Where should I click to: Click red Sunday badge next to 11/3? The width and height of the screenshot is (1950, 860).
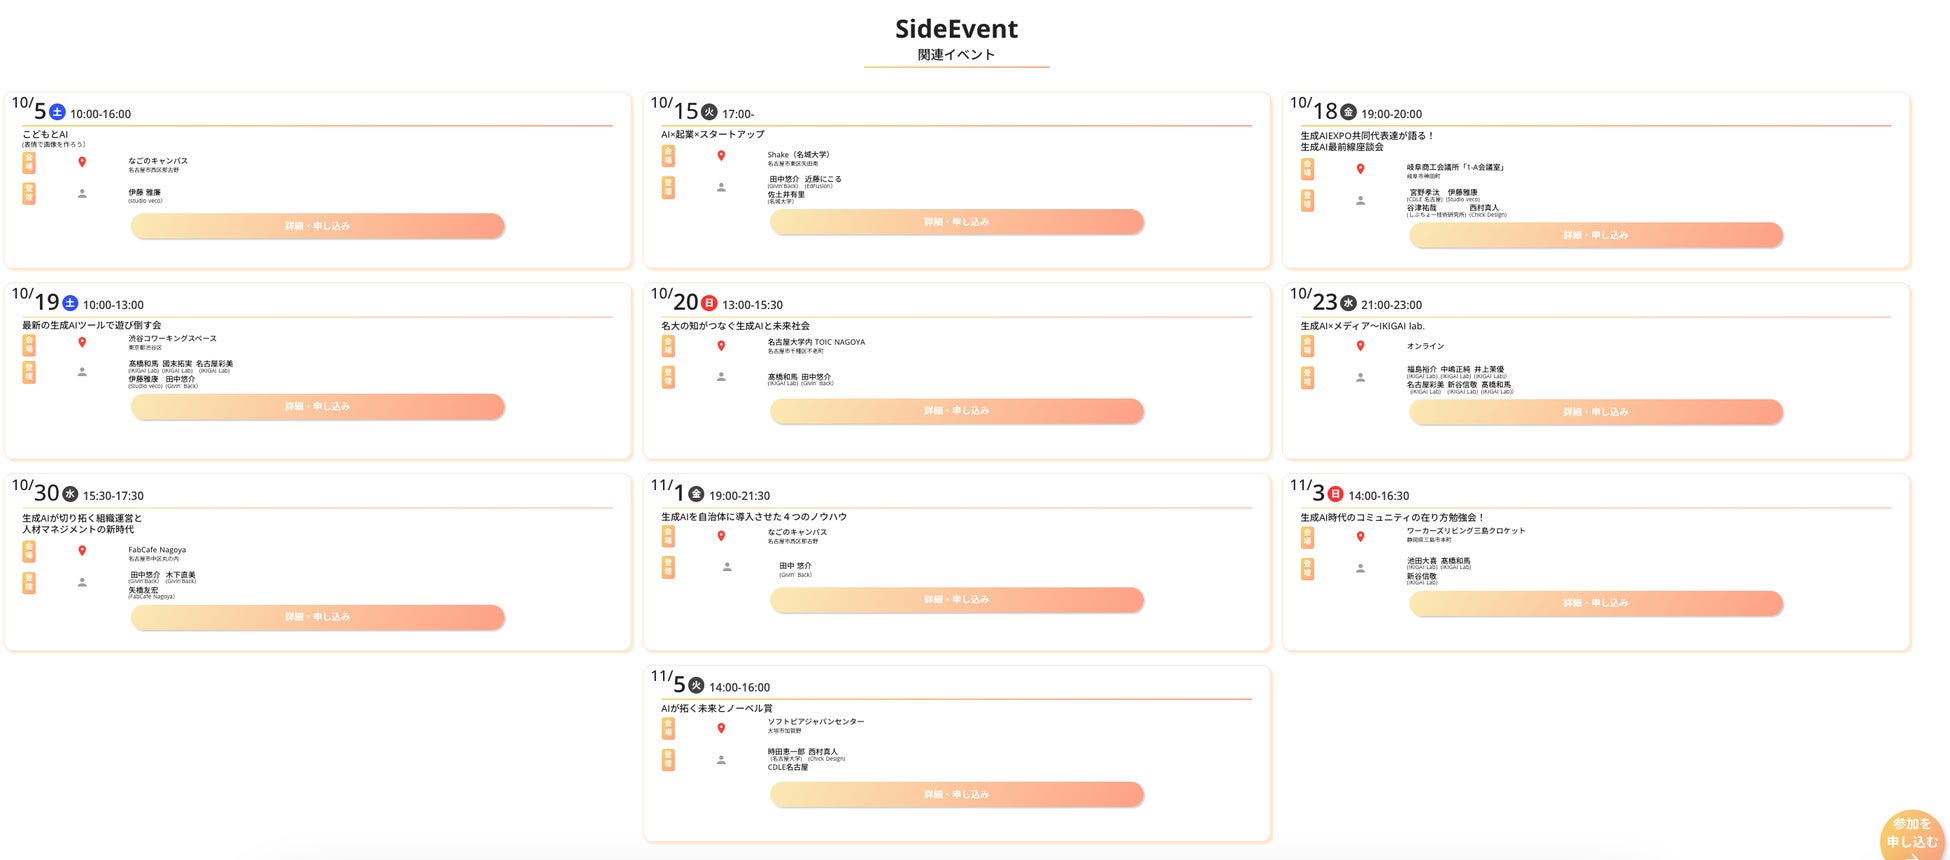[1335, 494]
